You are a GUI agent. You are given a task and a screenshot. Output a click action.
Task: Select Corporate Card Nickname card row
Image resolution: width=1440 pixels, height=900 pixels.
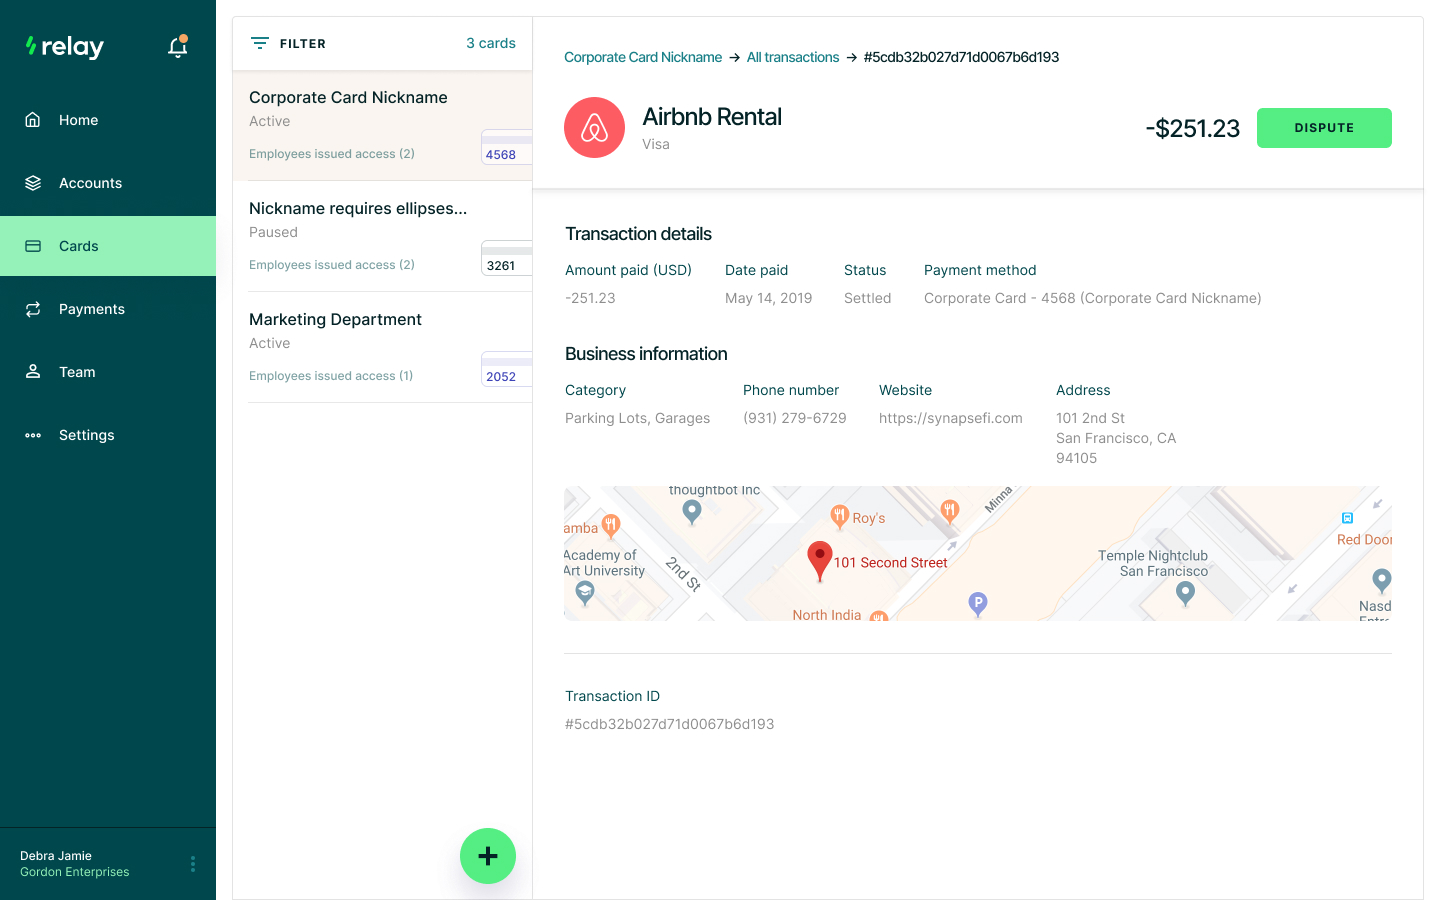point(382,125)
